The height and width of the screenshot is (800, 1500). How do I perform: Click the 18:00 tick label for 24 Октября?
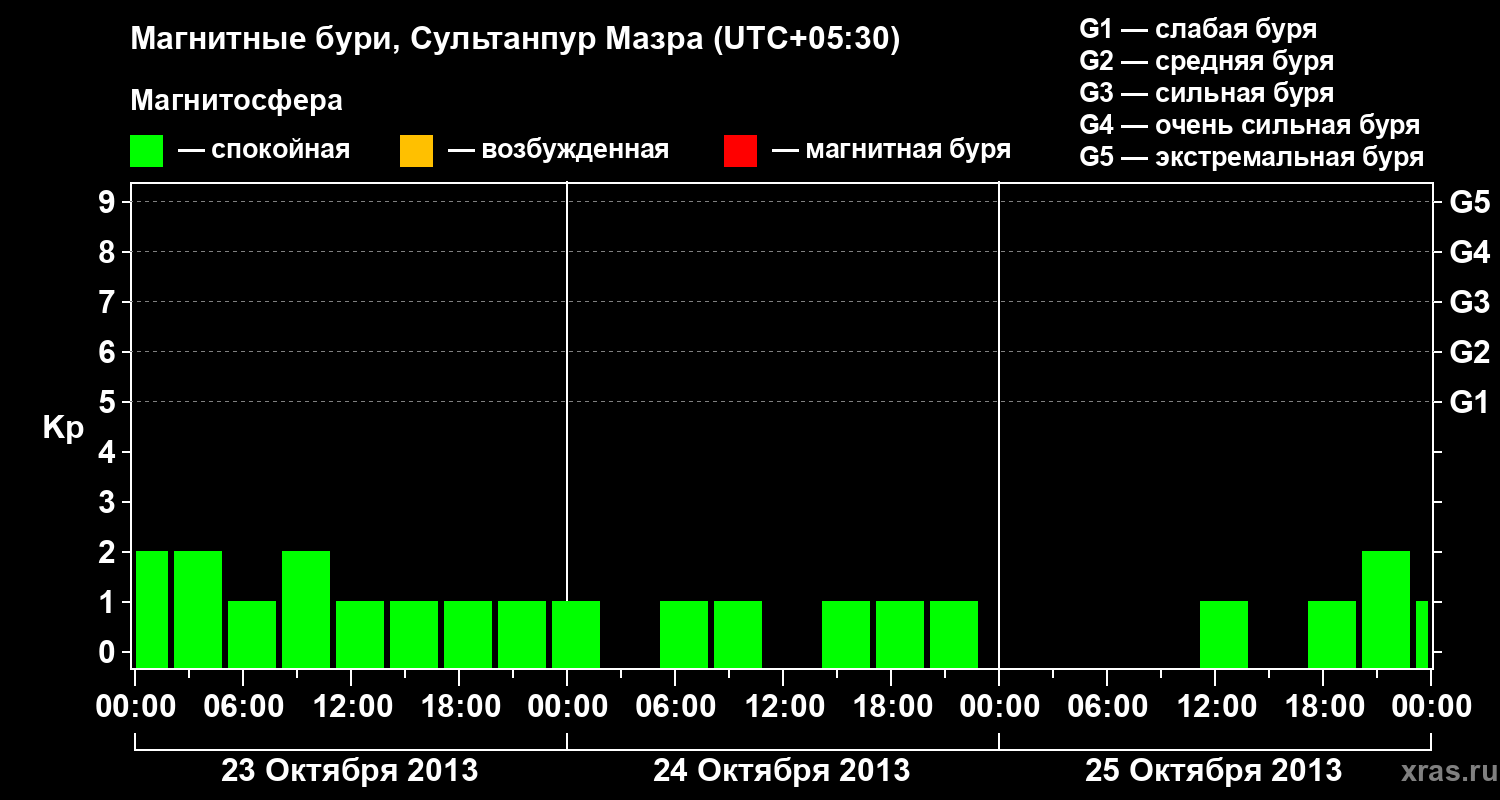pyautogui.click(x=891, y=707)
